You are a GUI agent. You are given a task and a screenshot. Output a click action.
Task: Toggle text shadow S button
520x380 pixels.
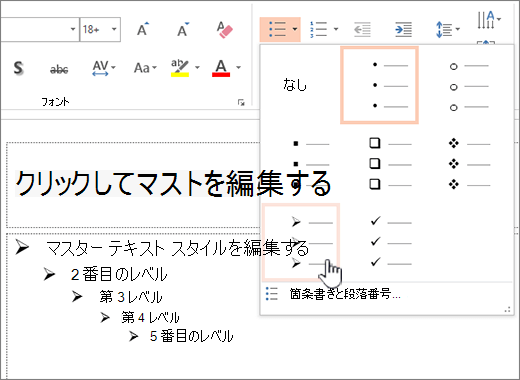point(19,68)
